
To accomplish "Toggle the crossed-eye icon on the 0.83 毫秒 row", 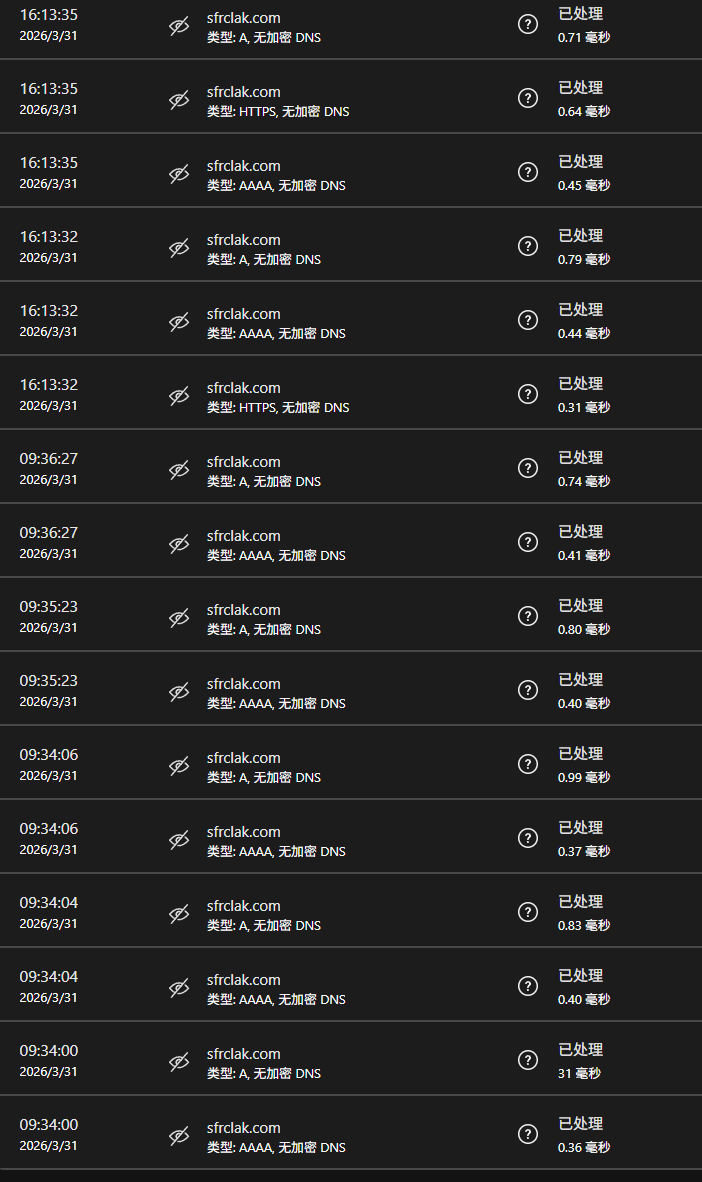I will [x=179, y=914].
